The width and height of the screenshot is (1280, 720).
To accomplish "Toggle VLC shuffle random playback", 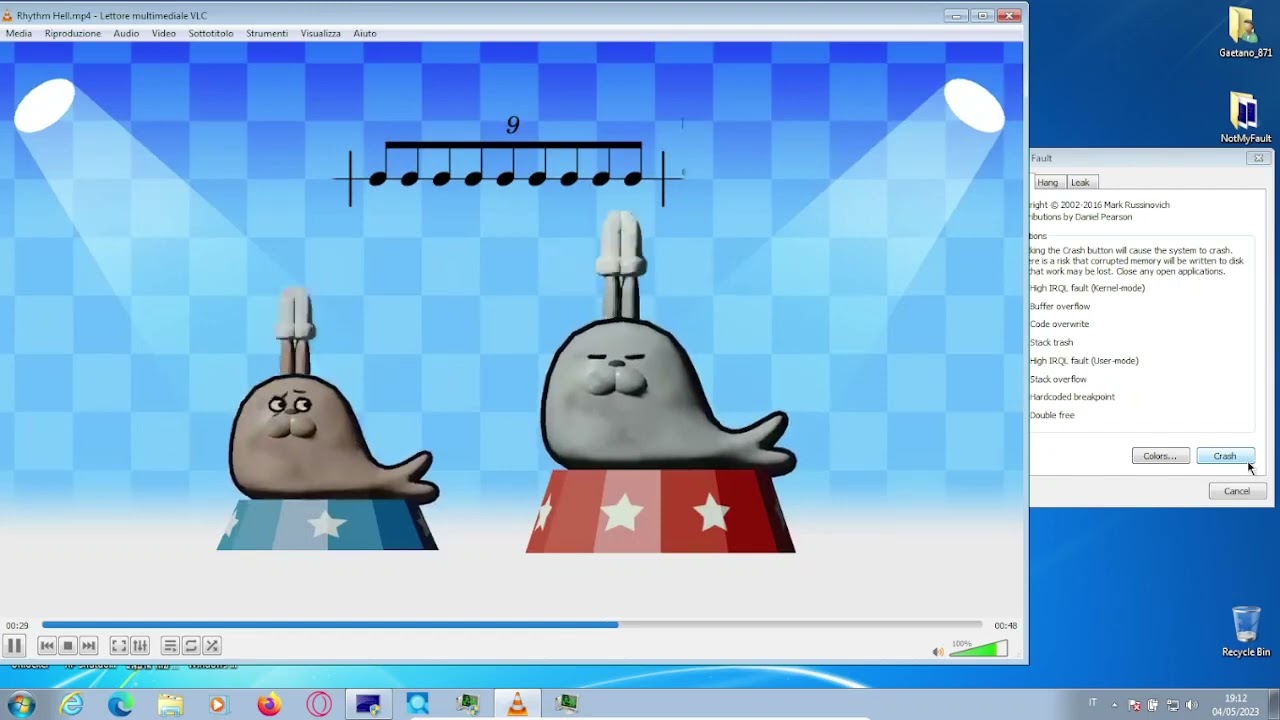I will (x=212, y=646).
